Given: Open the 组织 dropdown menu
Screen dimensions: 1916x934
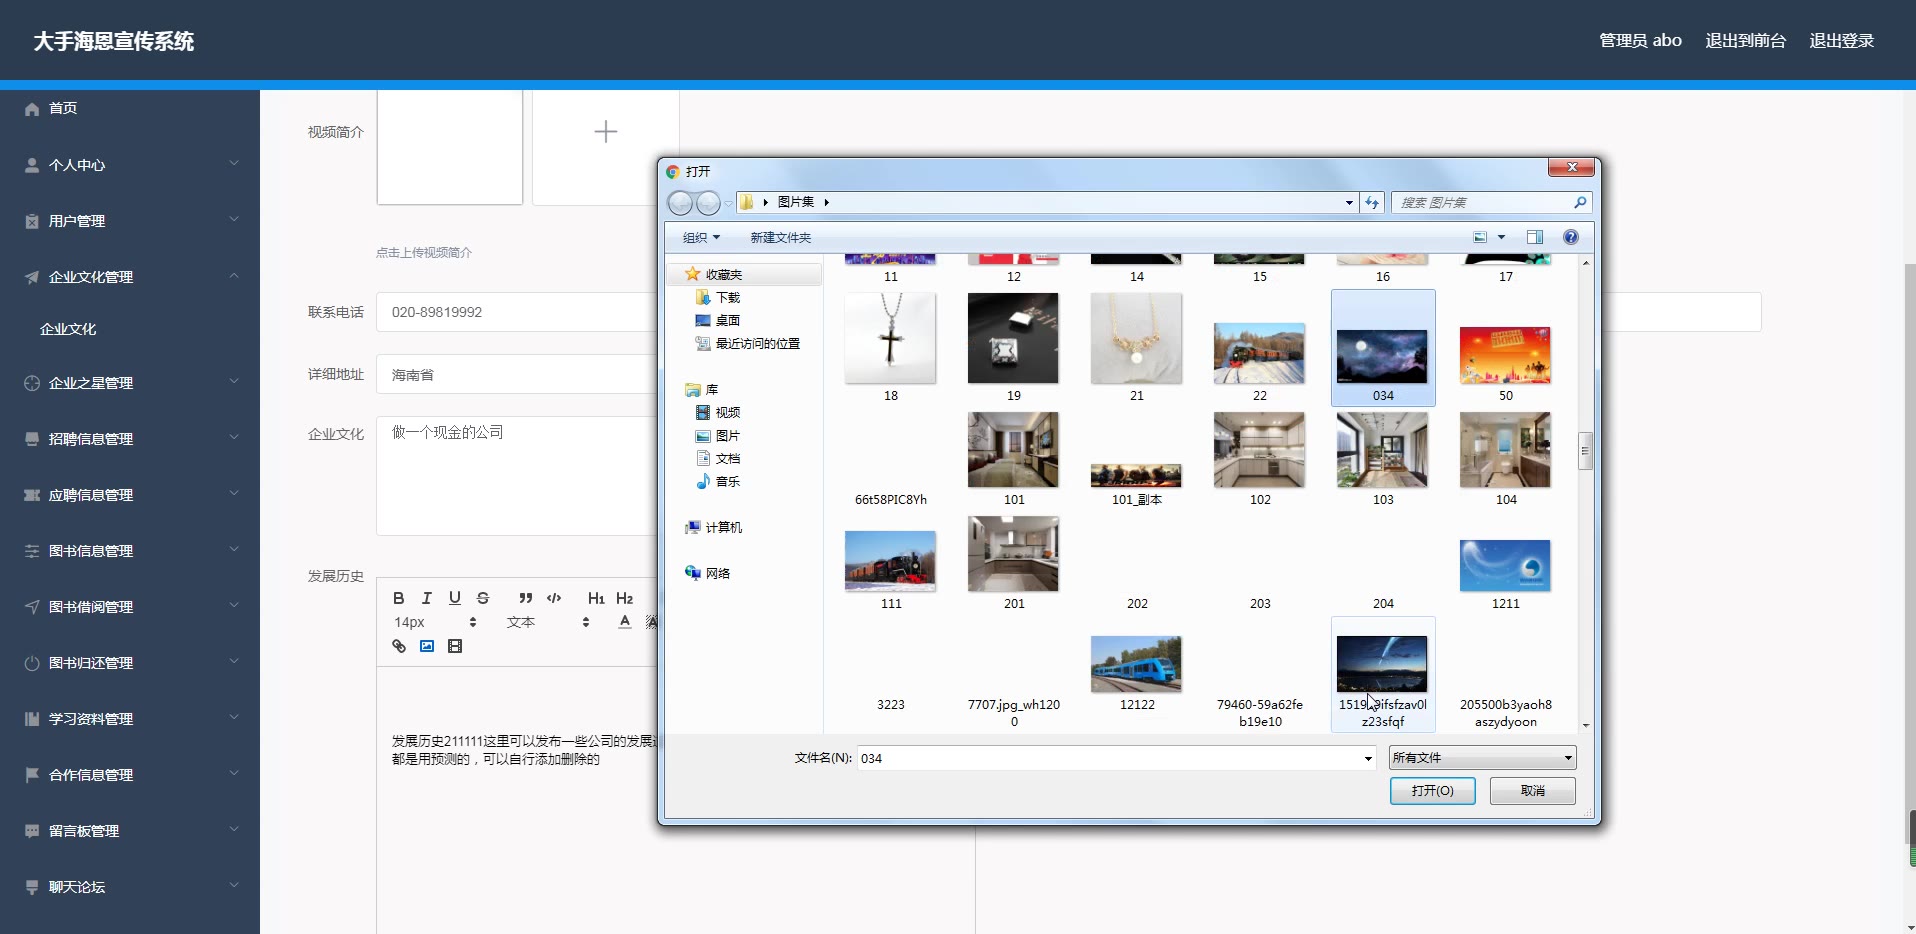Looking at the screenshot, I should (700, 238).
